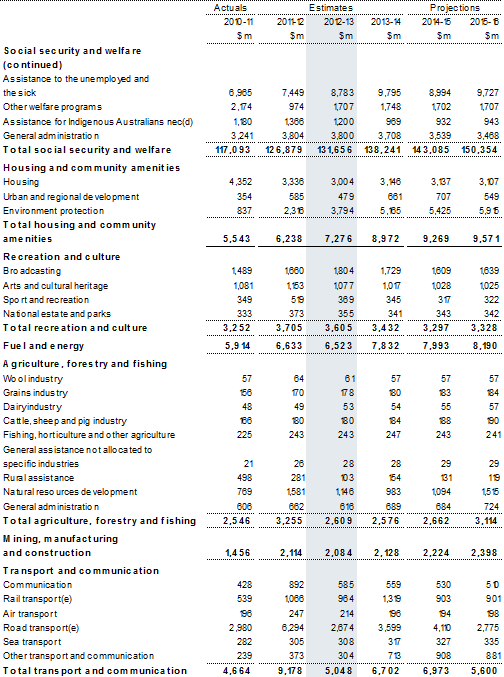The height and width of the screenshot is (677, 504).
Task: Click the 'Broadcasting' row label
Action: coord(32,271)
